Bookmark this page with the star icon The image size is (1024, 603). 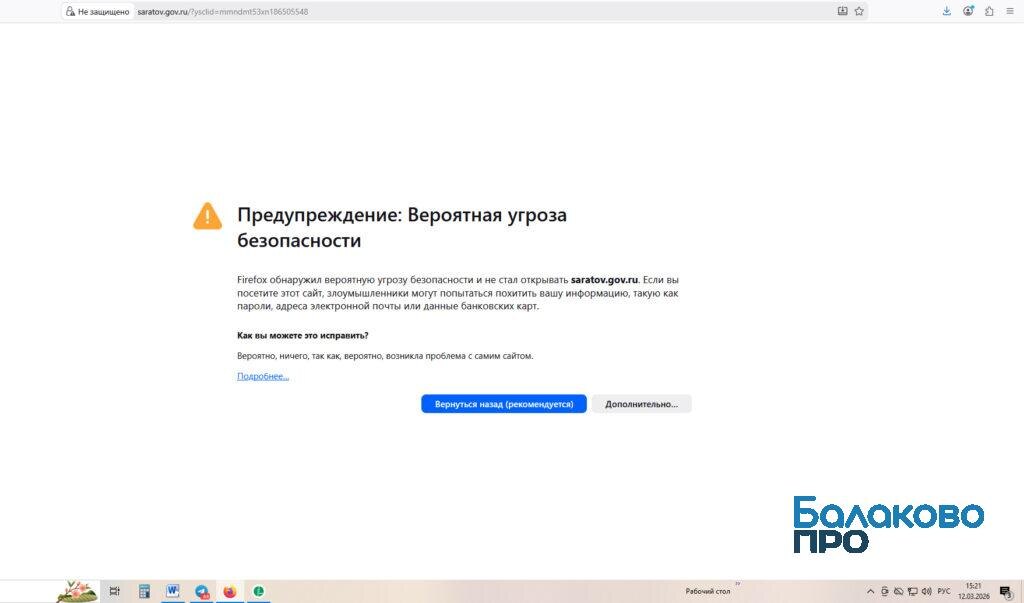click(859, 11)
